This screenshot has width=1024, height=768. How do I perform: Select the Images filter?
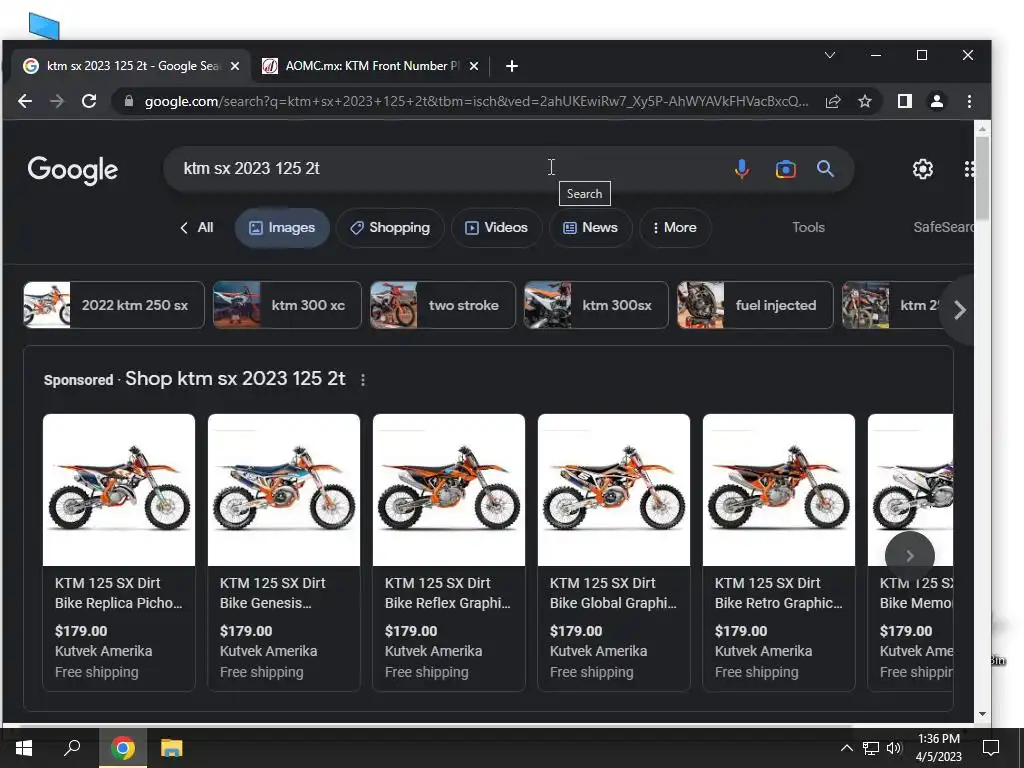click(282, 228)
